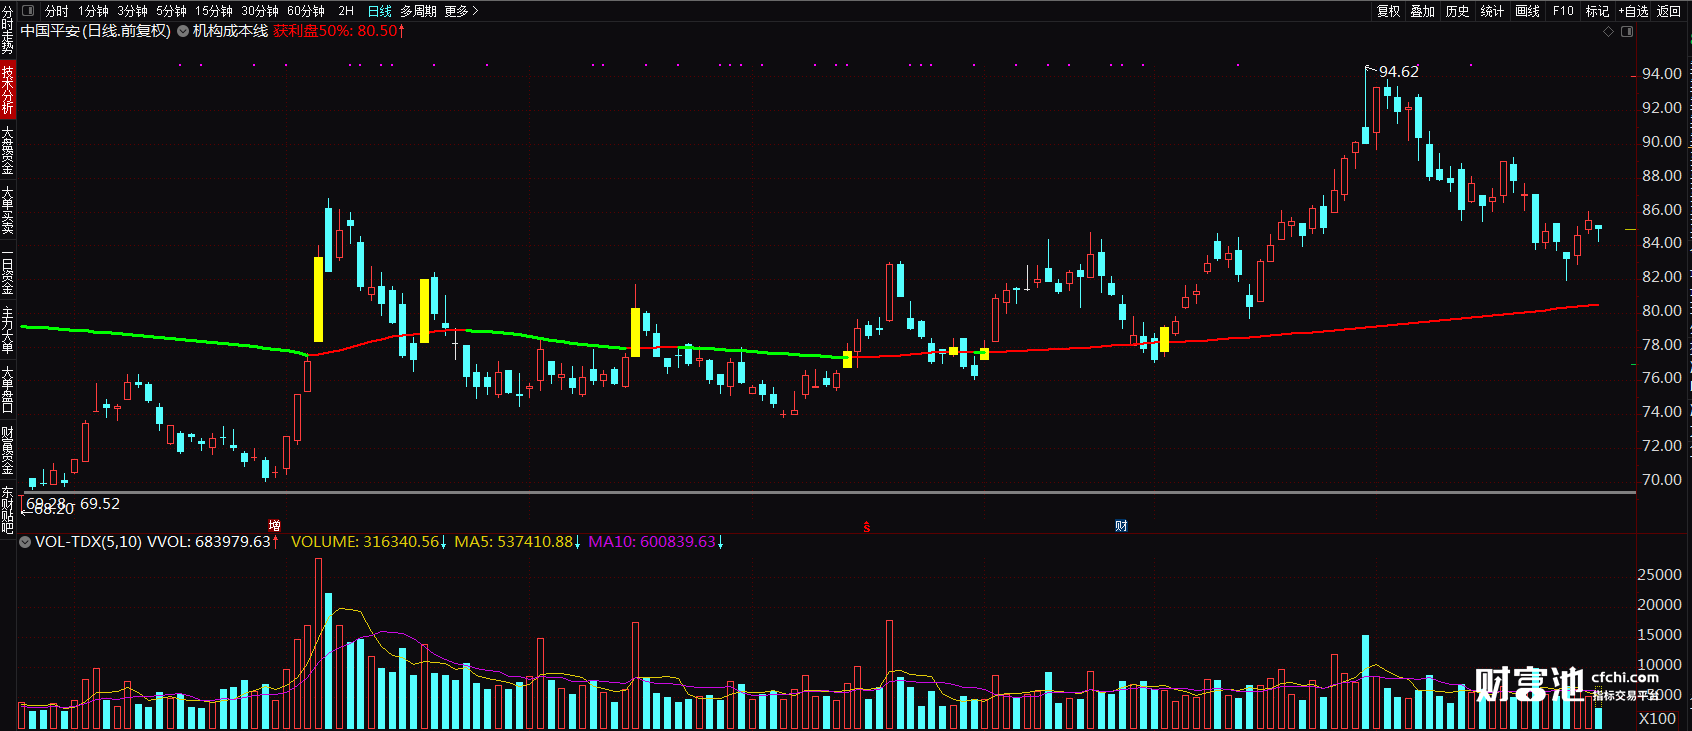Switch to the 分时 timeframe
The image size is (1692, 731).
click(x=57, y=11)
